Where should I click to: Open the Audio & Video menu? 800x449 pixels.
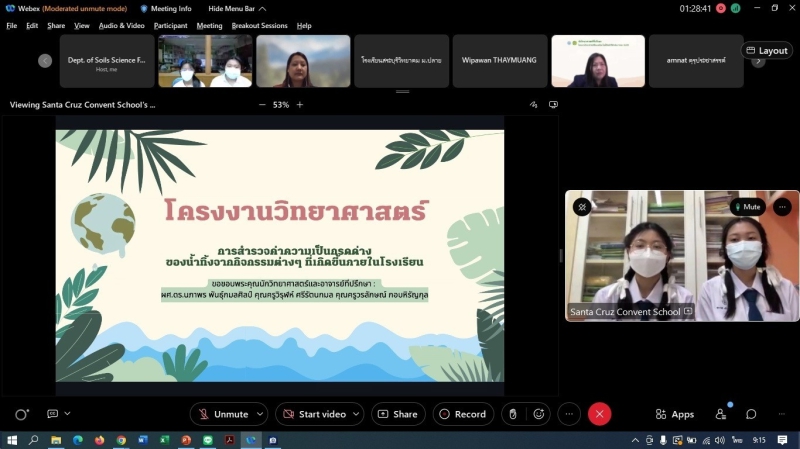coord(122,26)
